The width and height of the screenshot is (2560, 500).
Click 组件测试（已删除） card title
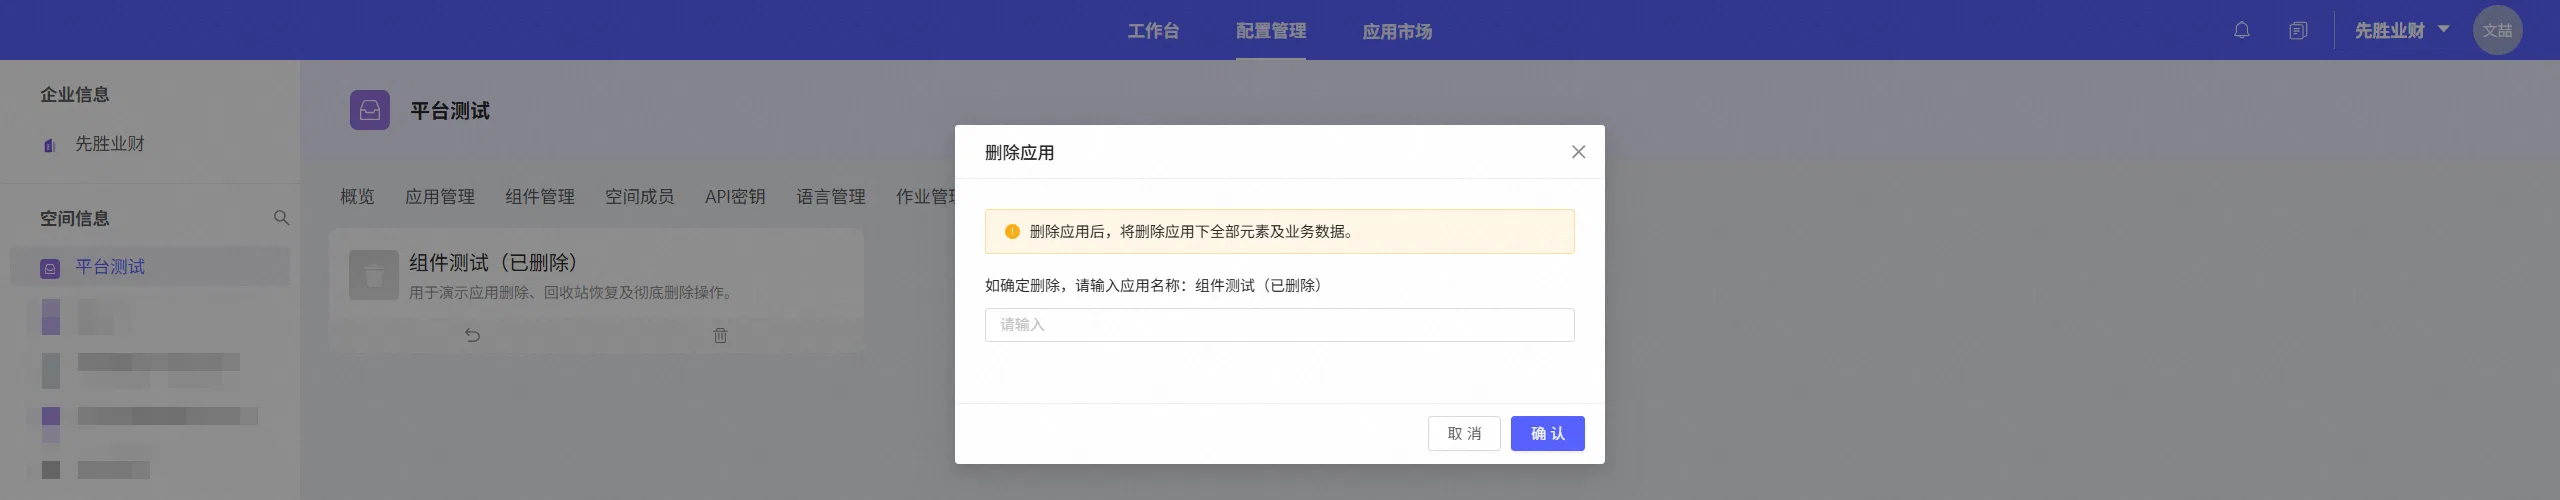(x=493, y=263)
